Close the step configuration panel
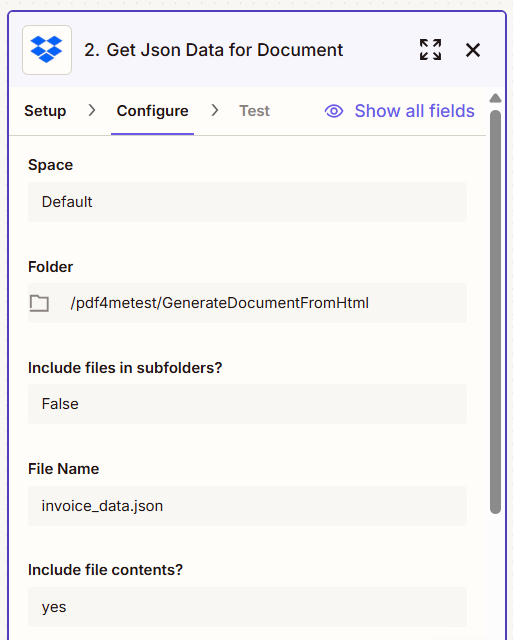 [473, 50]
